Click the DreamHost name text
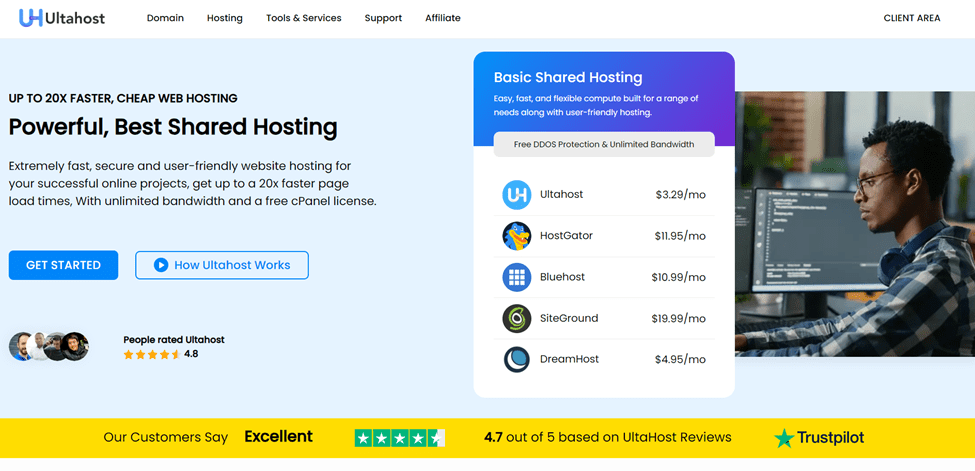The height and width of the screenshot is (471, 975). point(570,359)
